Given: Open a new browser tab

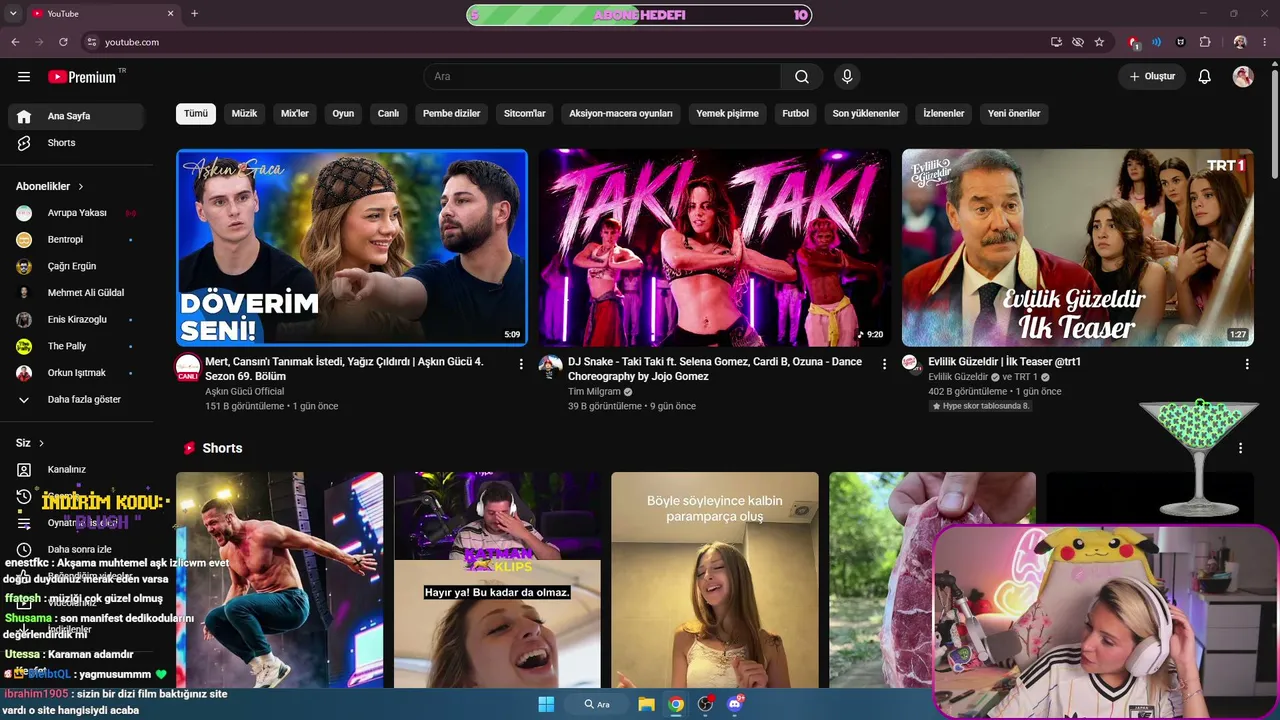Looking at the screenshot, I should 195,14.
